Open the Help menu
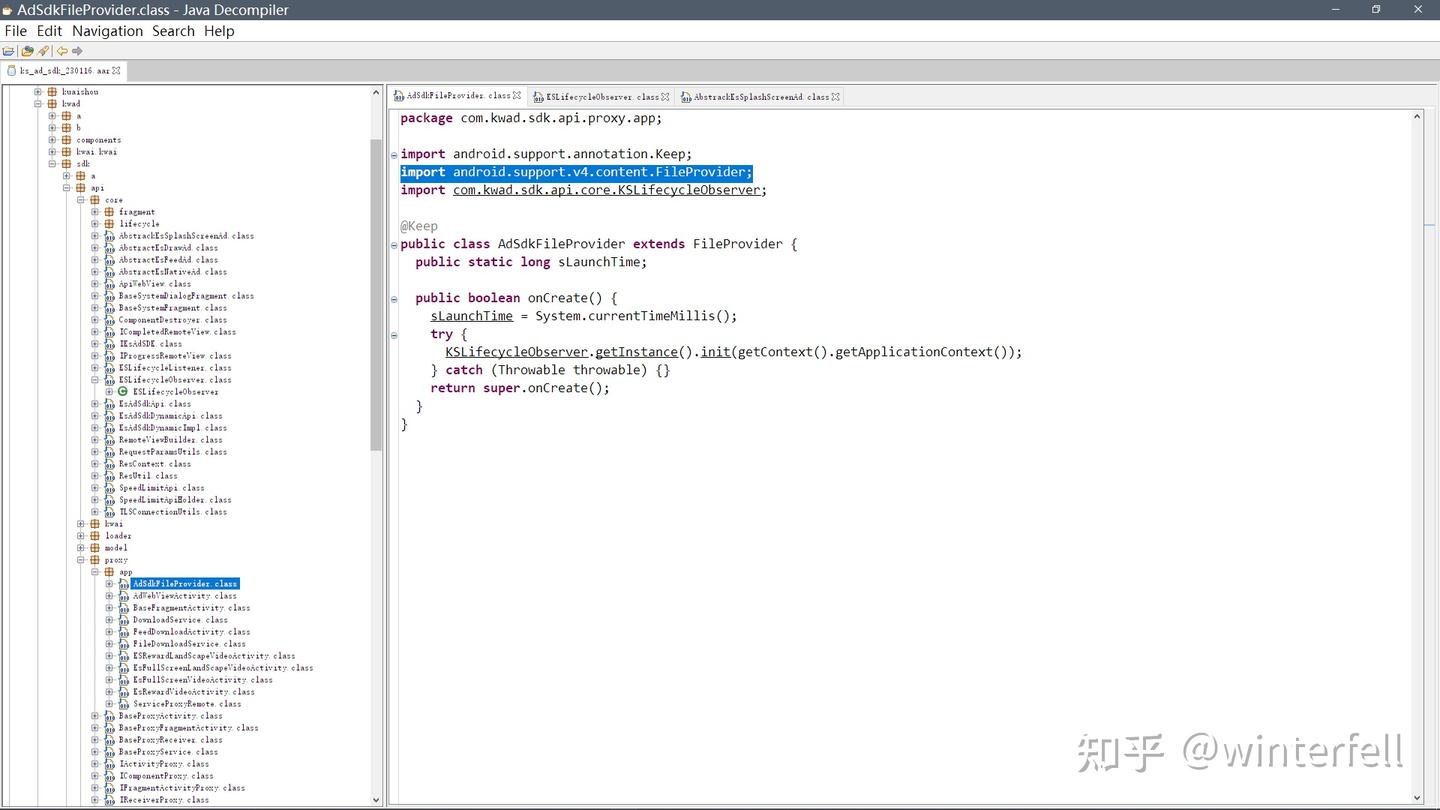This screenshot has height=810, width=1440. point(219,31)
